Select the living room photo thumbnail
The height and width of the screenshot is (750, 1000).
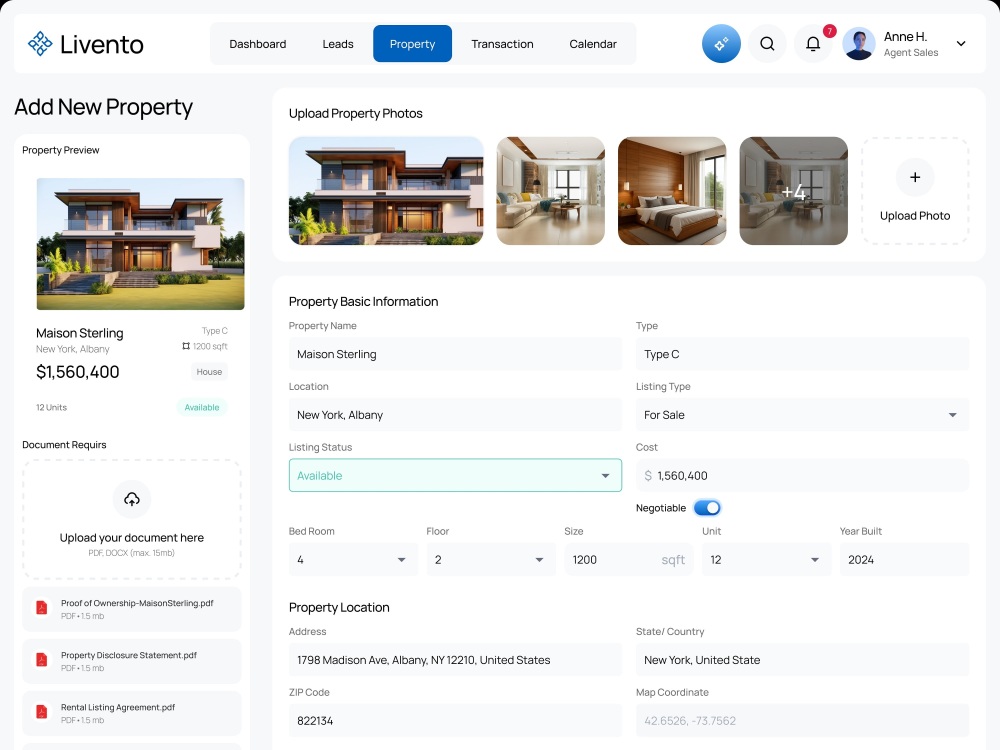tap(550, 191)
